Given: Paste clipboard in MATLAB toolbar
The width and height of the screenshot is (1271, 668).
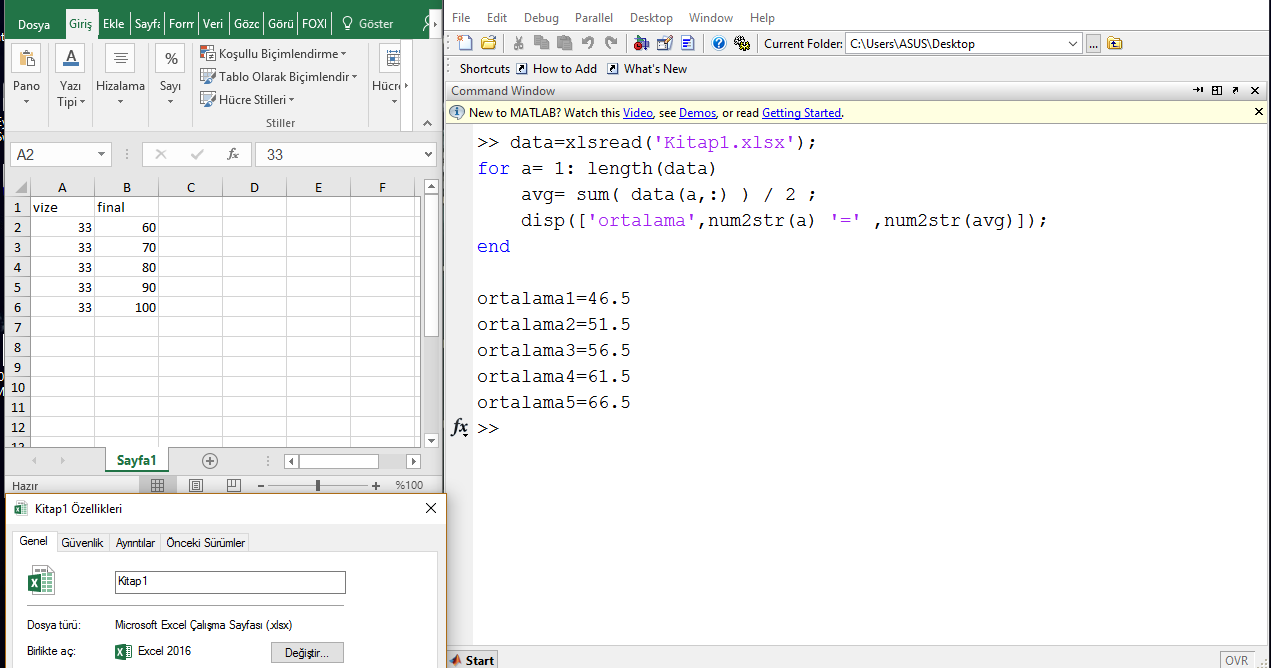Looking at the screenshot, I should 564,43.
